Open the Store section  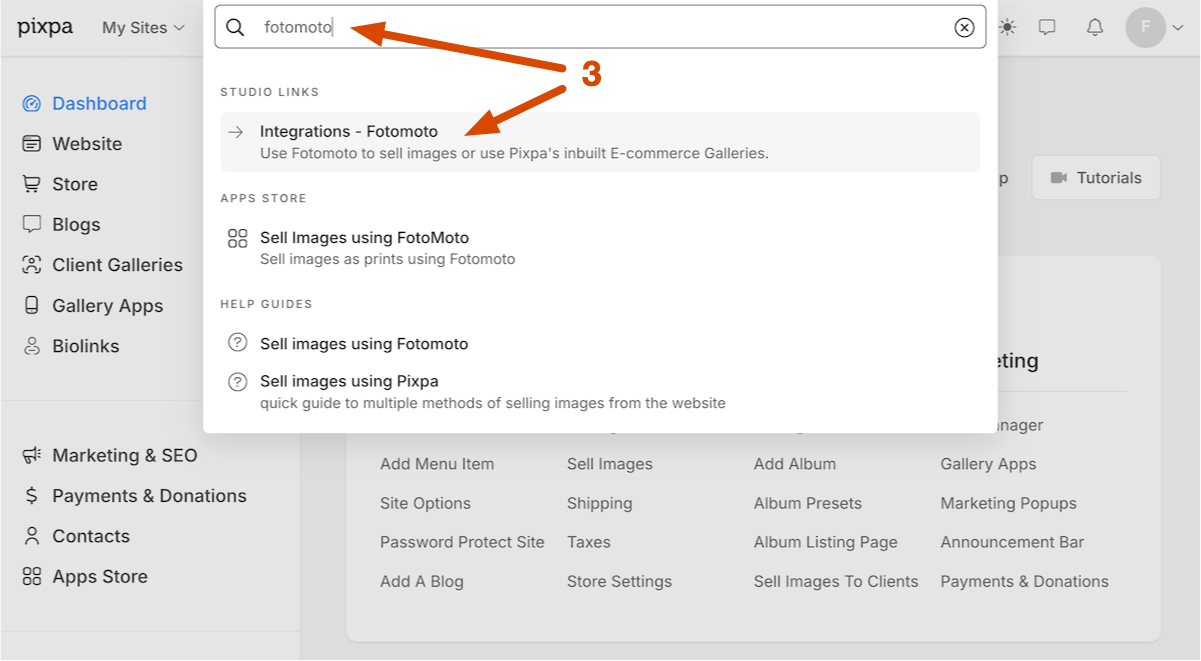click(75, 184)
